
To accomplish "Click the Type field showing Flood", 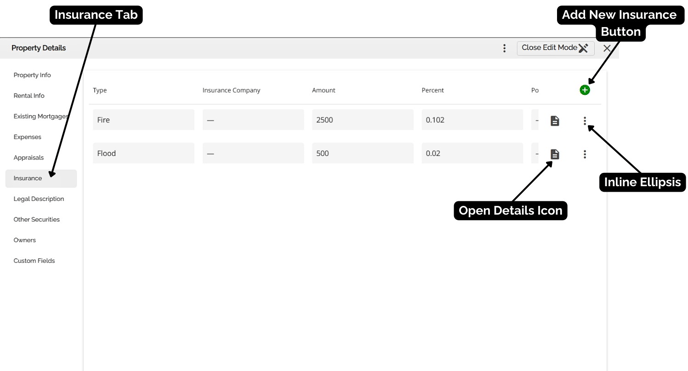I will point(143,153).
